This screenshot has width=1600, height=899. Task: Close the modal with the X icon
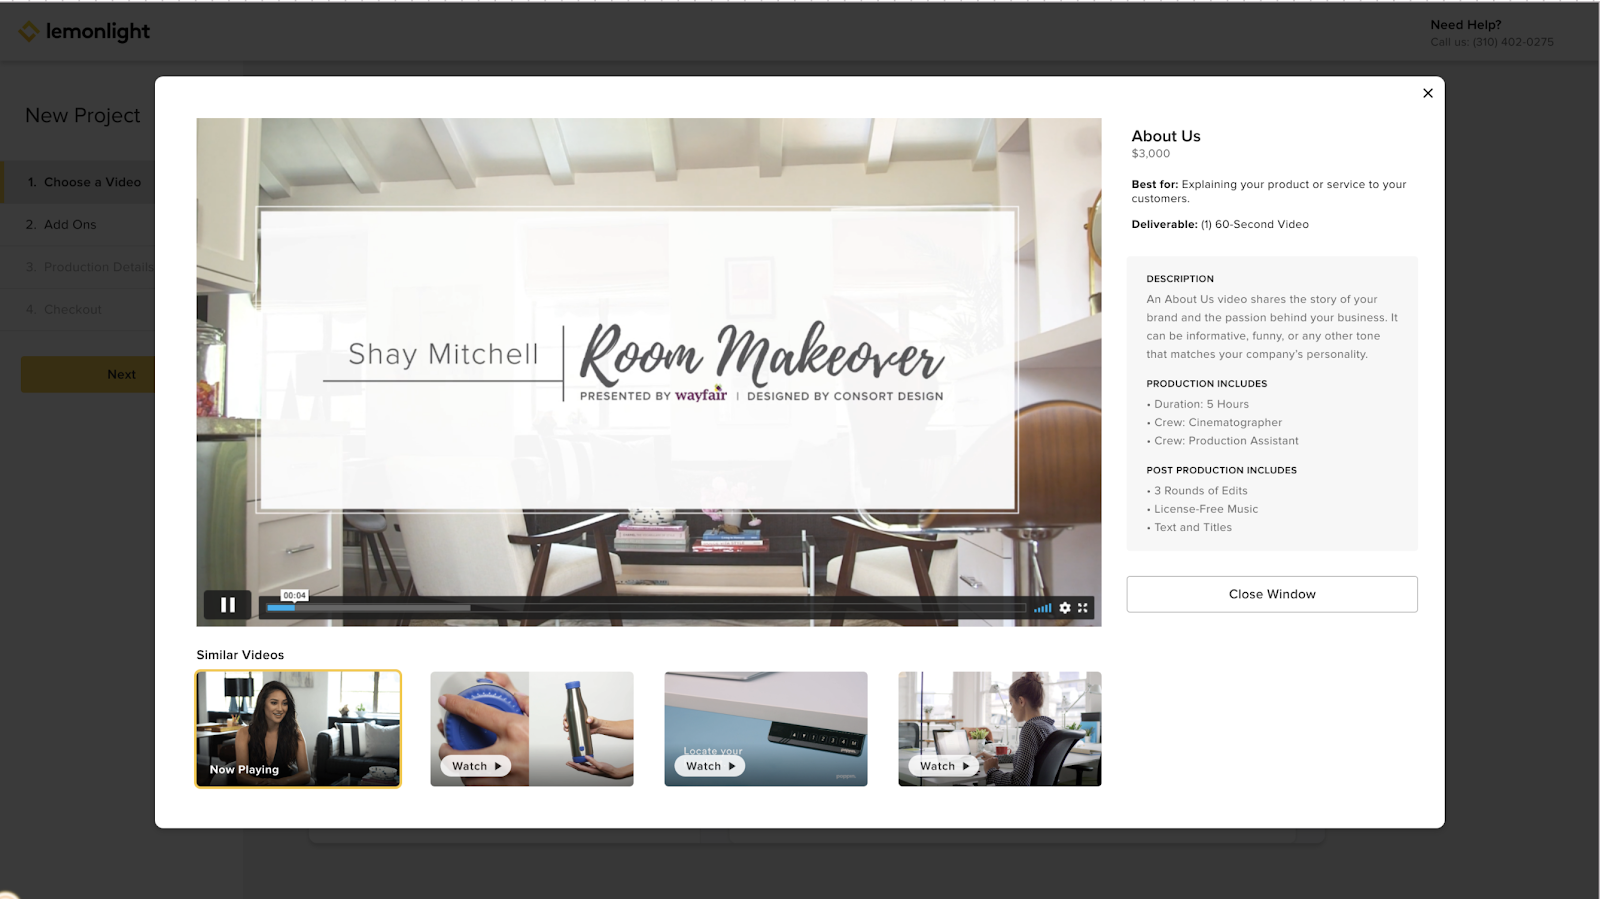pos(1428,93)
